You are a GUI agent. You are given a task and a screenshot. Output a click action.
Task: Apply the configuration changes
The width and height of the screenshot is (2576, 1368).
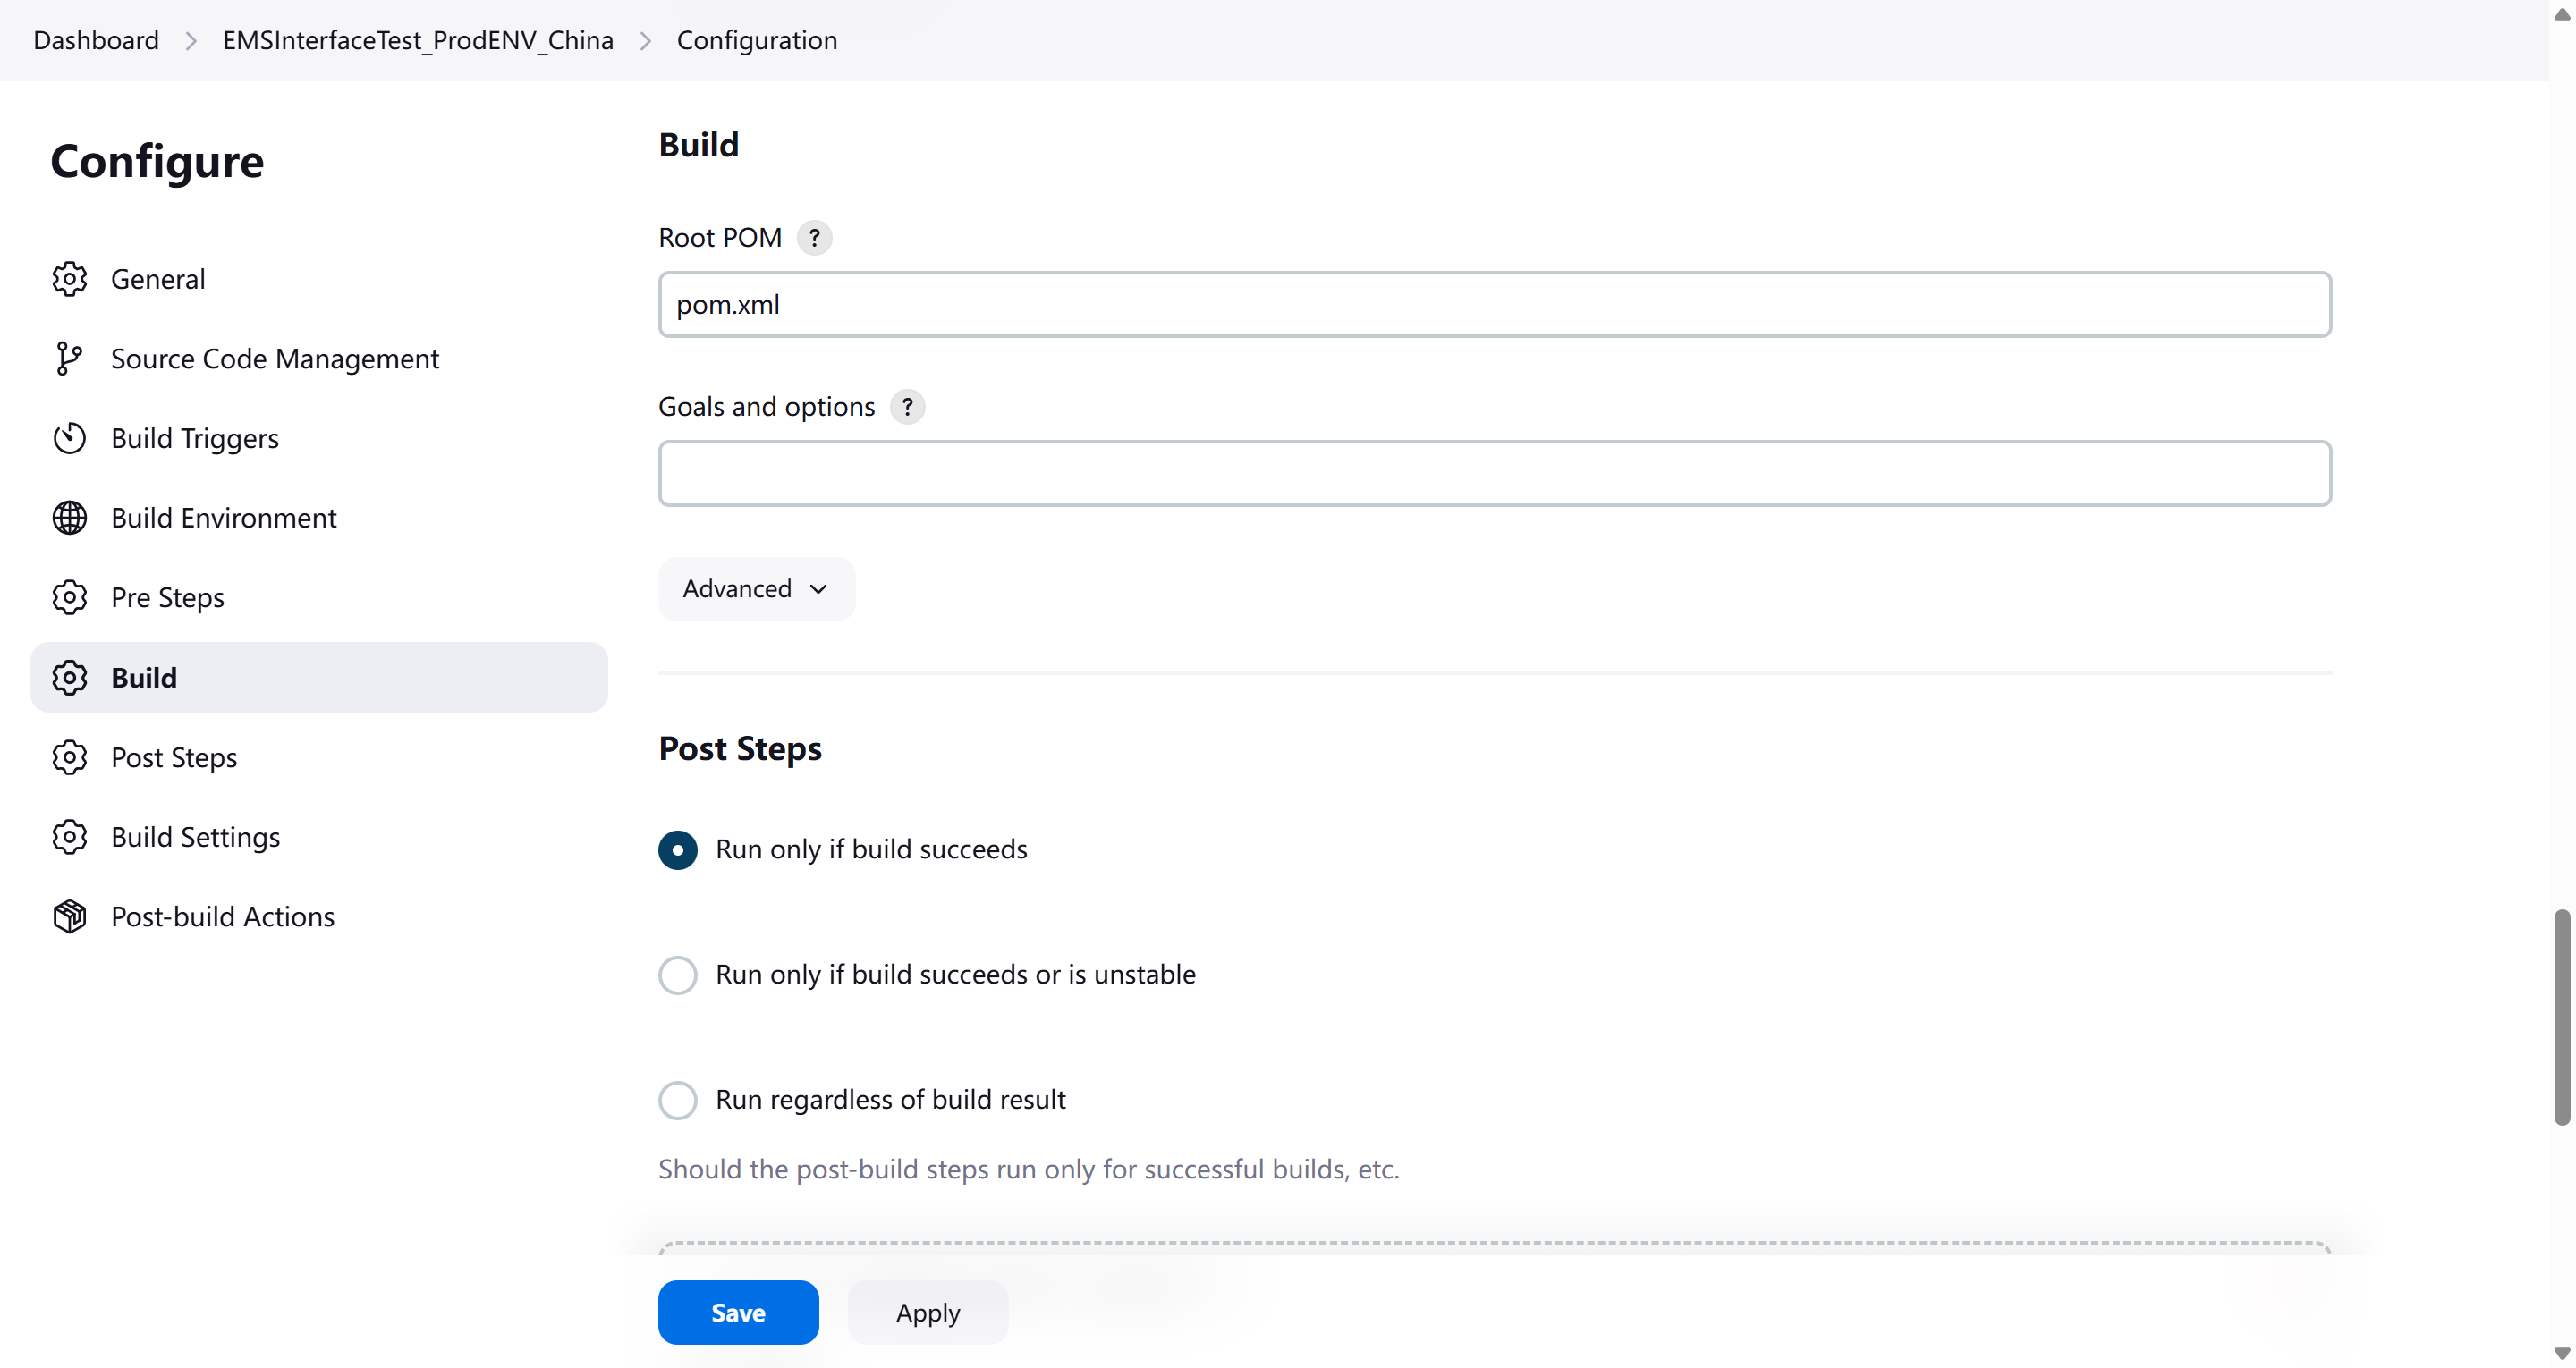[927, 1312]
